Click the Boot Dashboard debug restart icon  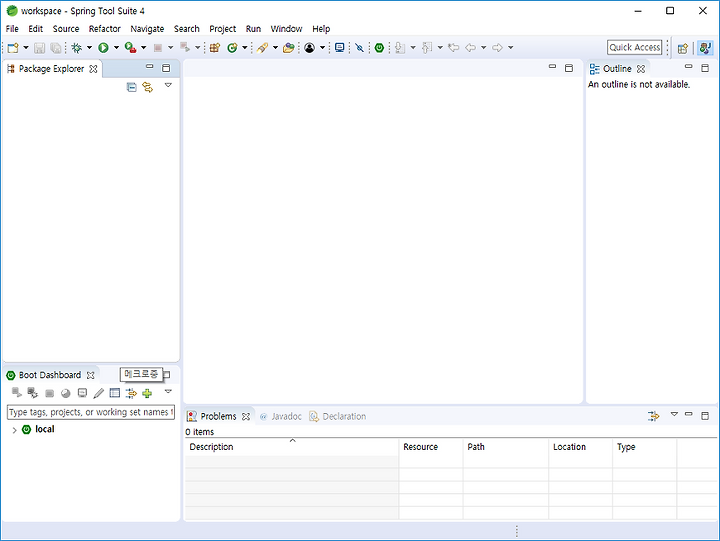[33, 393]
